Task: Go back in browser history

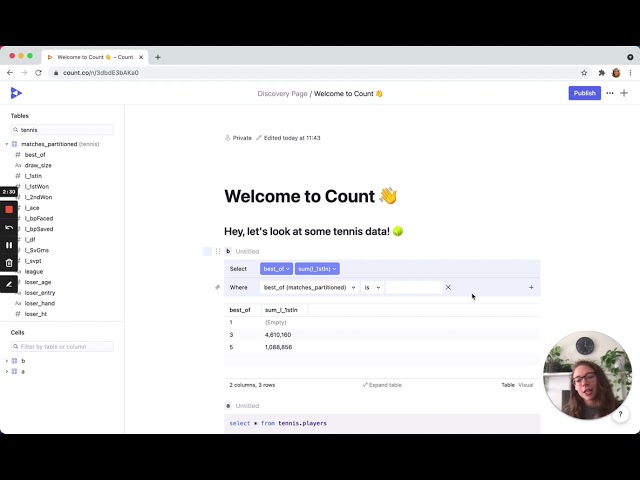Action: pos(10,73)
